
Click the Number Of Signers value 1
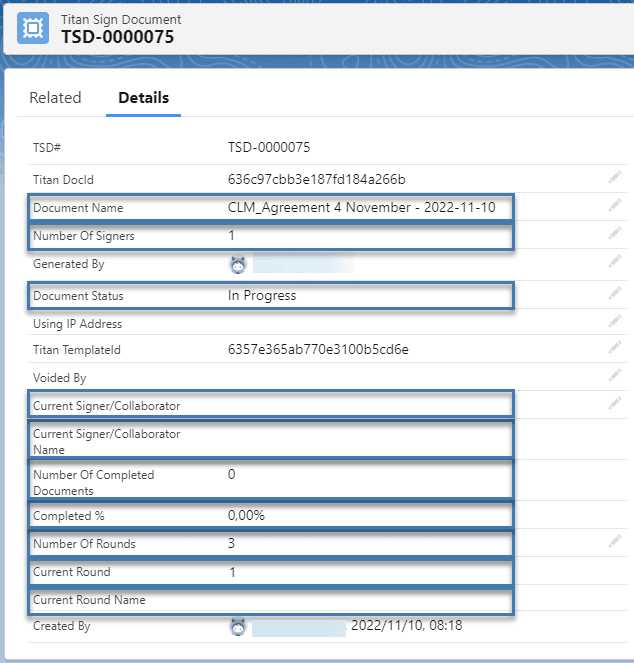pyautogui.click(x=231, y=236)
